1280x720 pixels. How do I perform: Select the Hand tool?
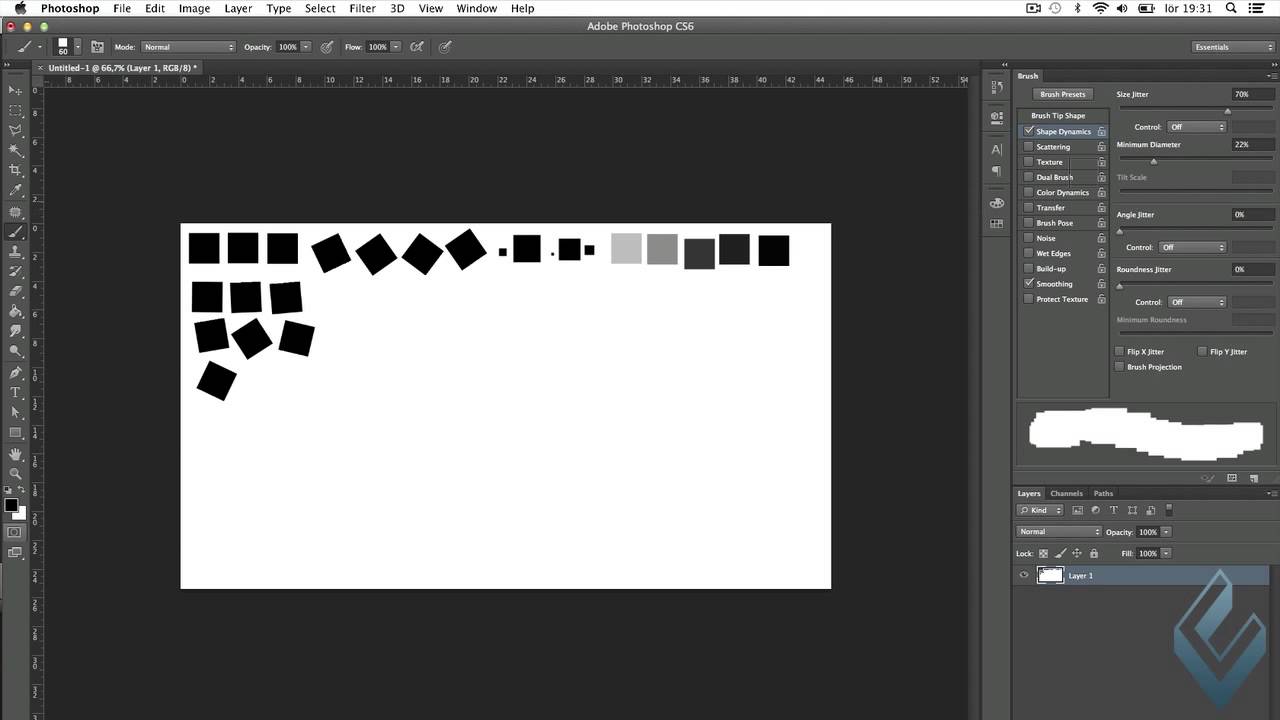click(x=15, y=454)
